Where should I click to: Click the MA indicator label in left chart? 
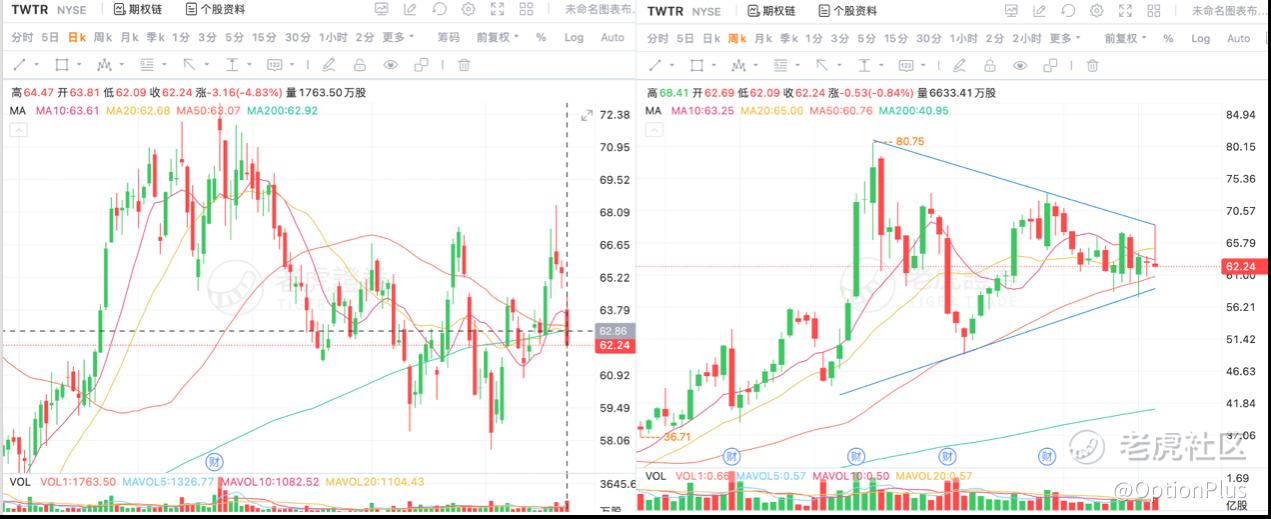[17, 111]
